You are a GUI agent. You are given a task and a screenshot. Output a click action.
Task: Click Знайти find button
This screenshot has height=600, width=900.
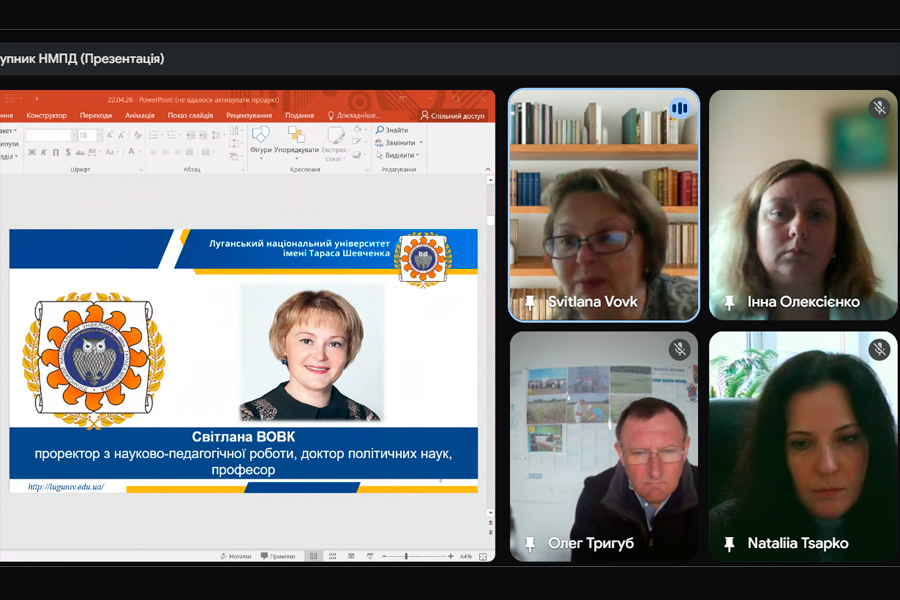[392, 130]
